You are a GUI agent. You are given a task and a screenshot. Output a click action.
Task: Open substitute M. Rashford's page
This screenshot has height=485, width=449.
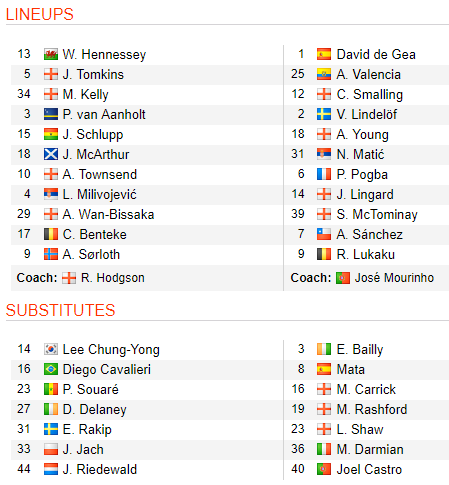pos(372,409)
